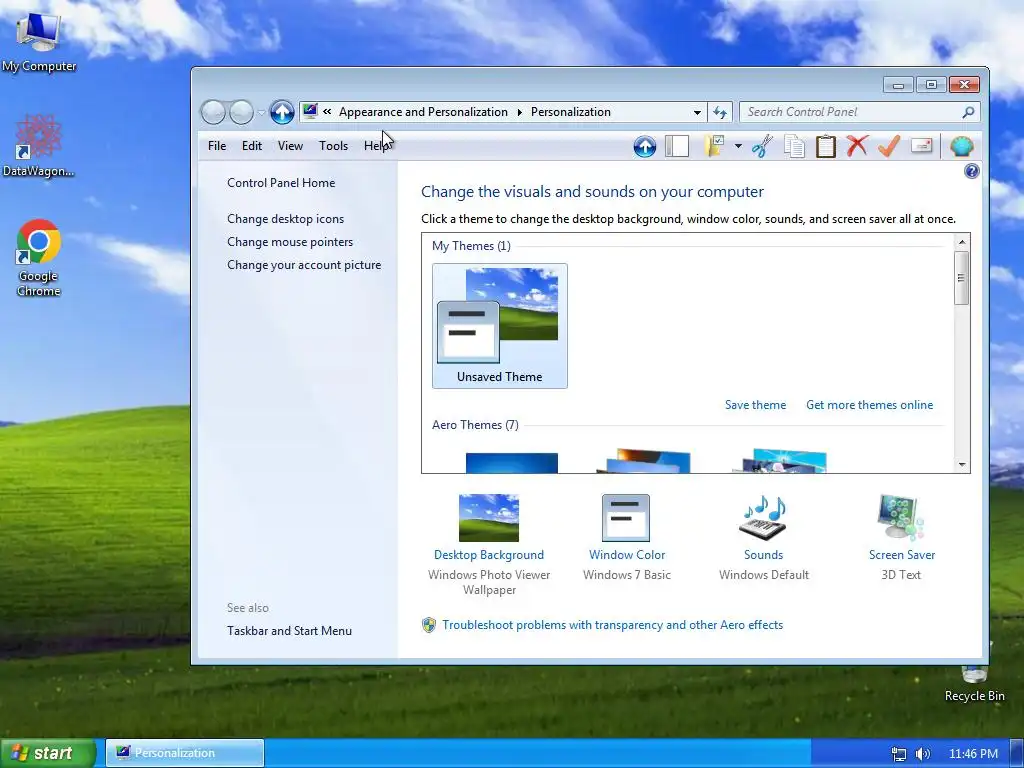
Task: Open Troubleshoot problems with transparency link
Action: point(613,625)
